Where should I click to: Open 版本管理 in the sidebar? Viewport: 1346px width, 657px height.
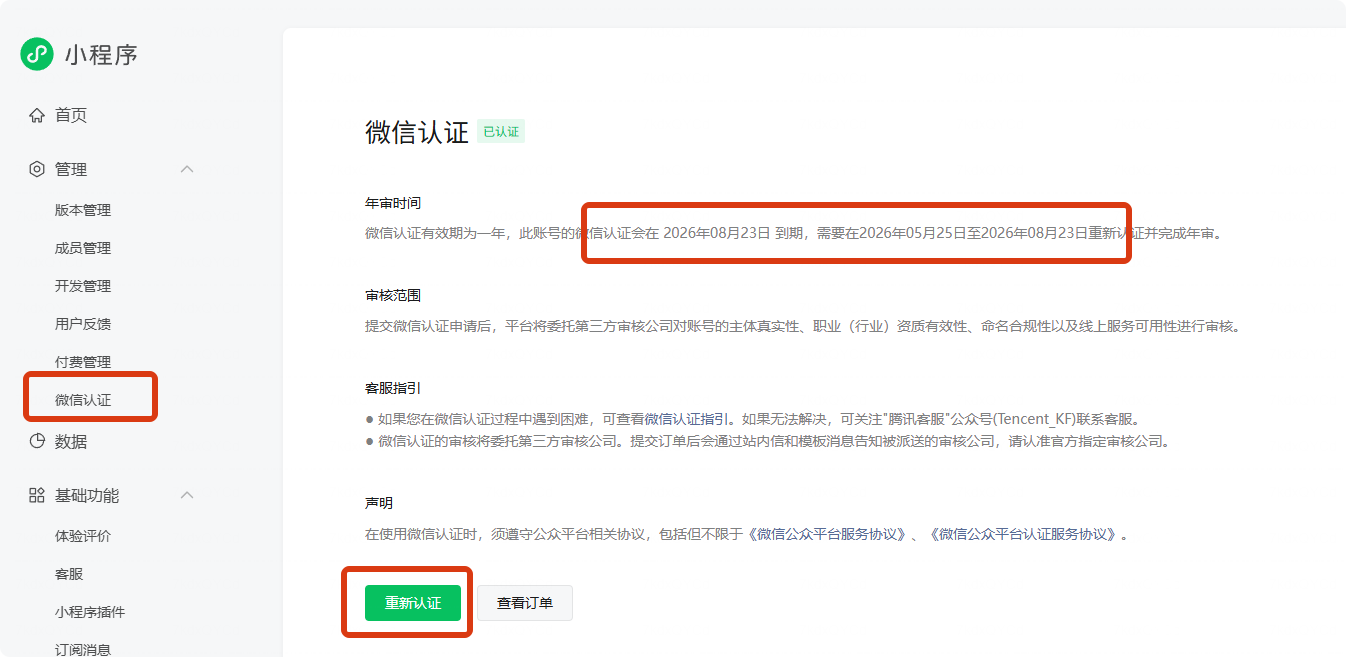pyautogui.click(x=83, y=210)
